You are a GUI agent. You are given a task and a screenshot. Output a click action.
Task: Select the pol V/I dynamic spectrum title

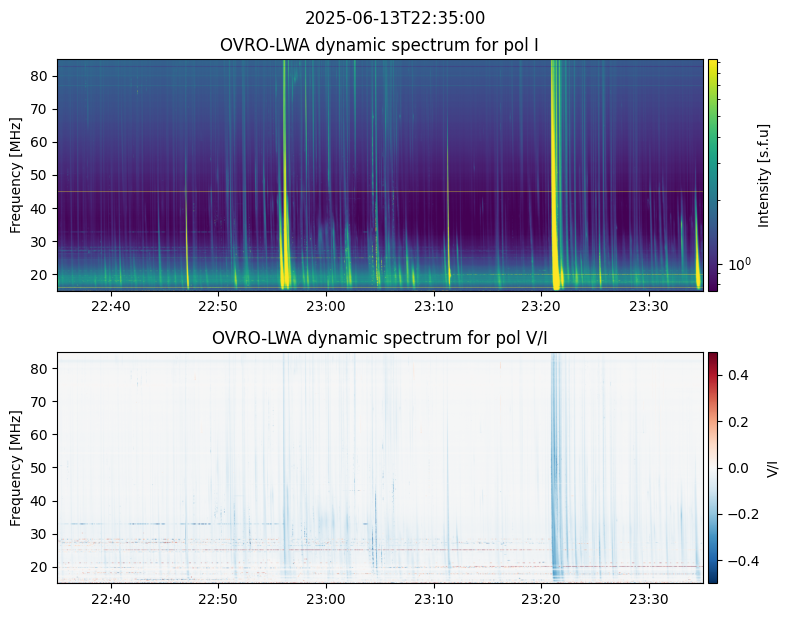pyautogui.click(x=380, y=338)
